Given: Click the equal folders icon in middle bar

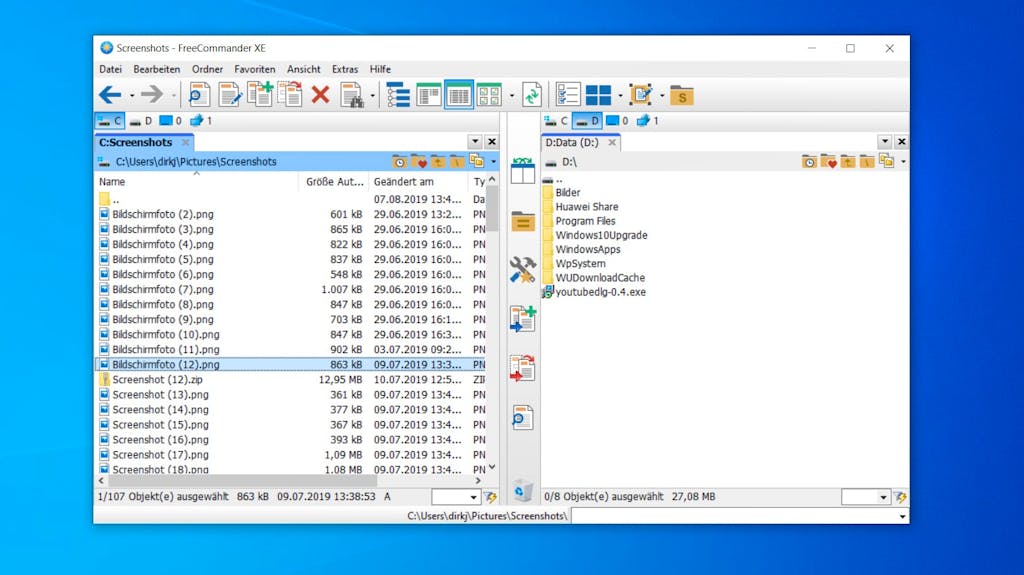Looking at the screenshot, I should (522, 222).
